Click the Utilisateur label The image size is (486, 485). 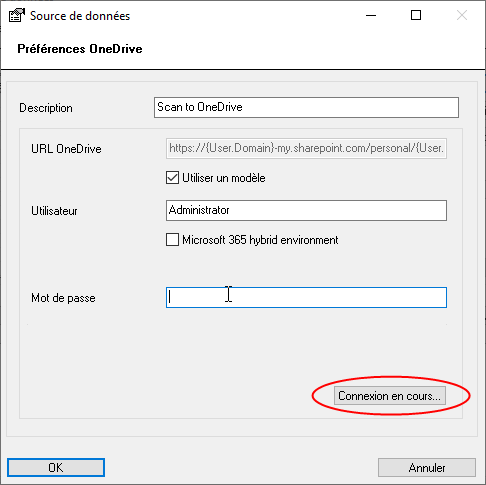point(54,211)
